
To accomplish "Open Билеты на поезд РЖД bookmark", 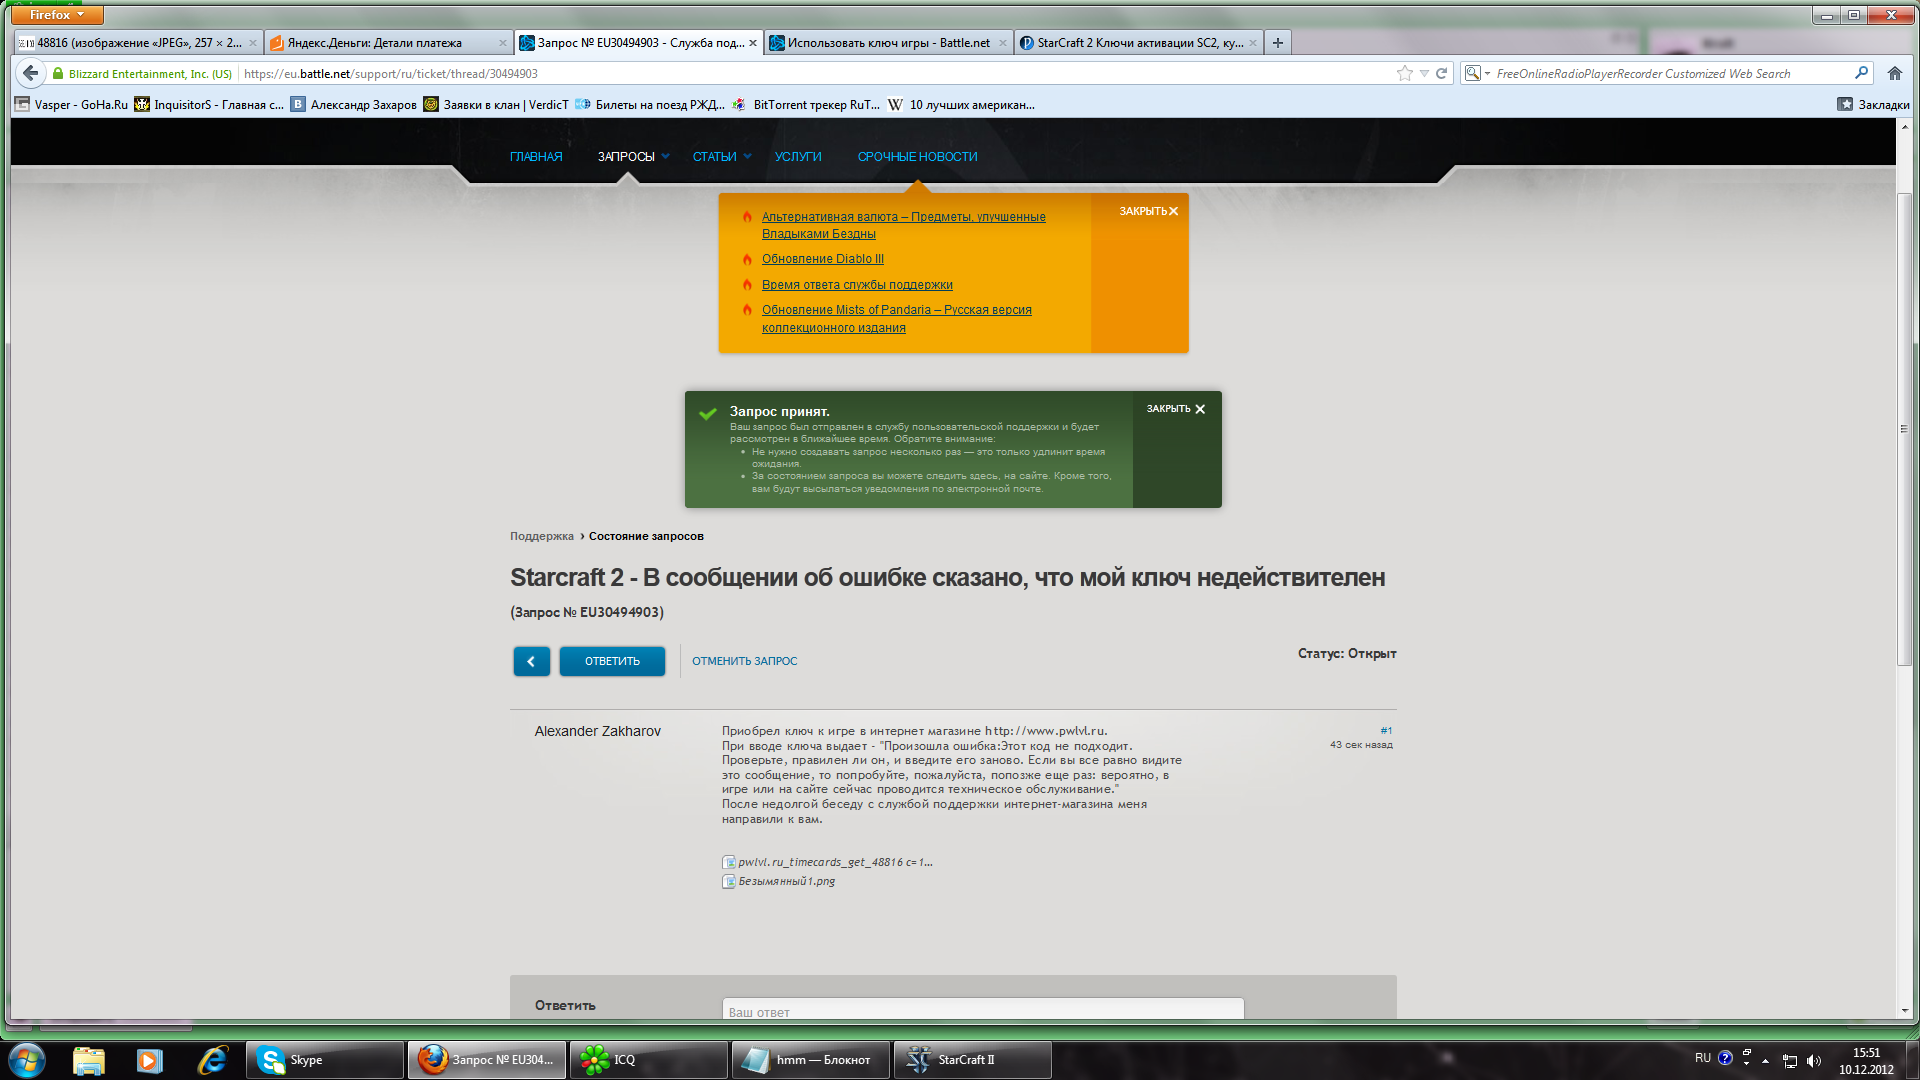I will point(650,104).
